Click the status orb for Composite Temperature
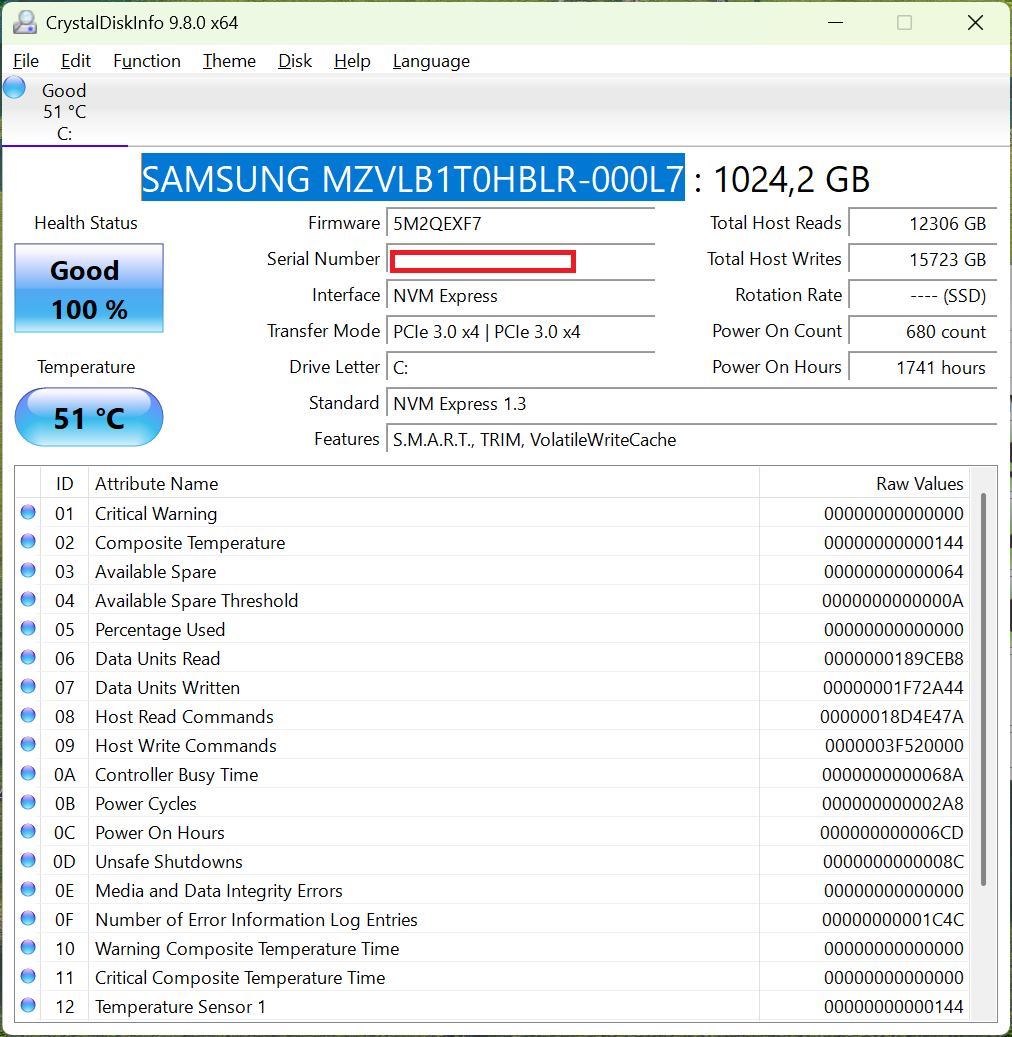The height and width of the screenshot is (1037, 1012). [28, 542]
